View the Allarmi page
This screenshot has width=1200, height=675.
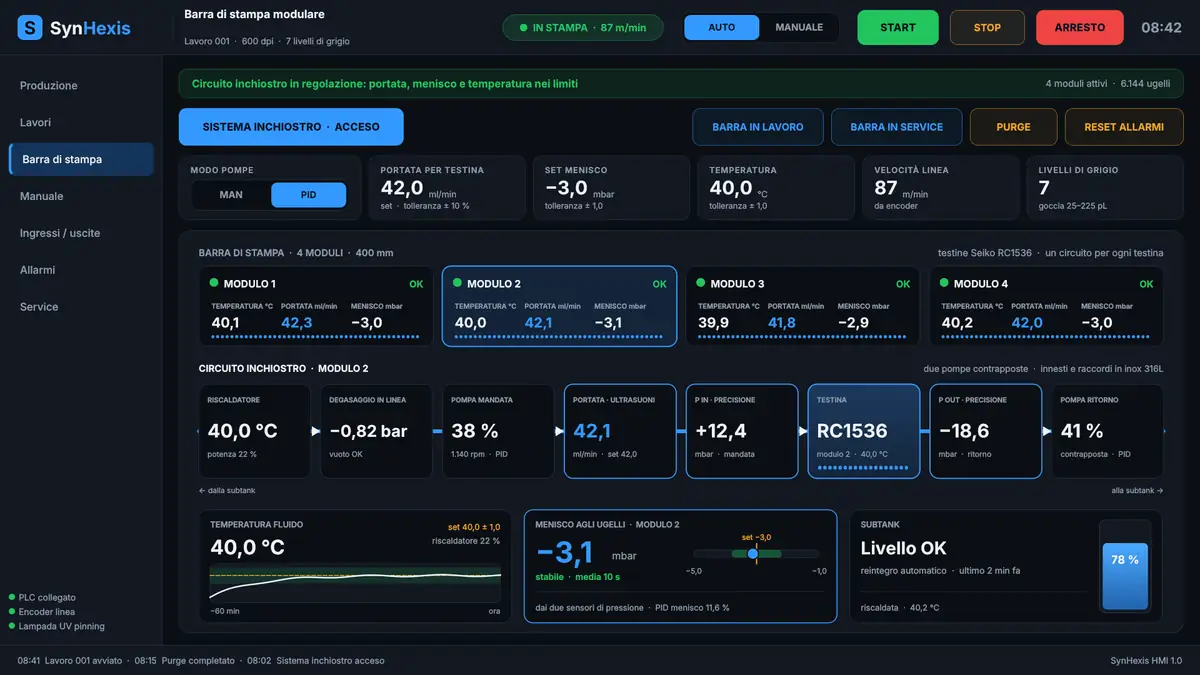(x=81, y=270)
